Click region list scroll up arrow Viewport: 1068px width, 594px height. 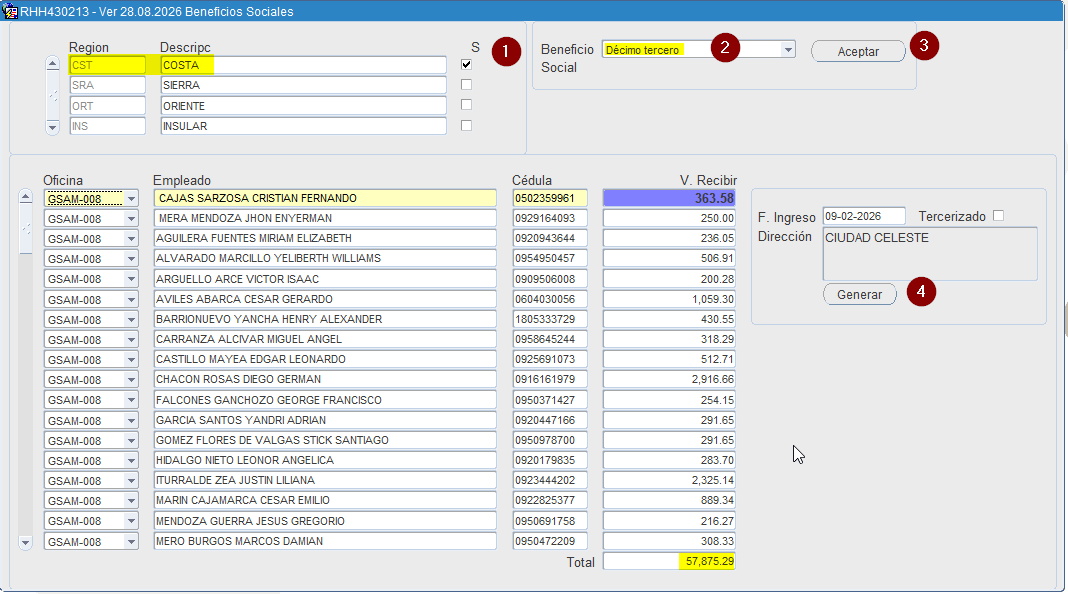coord(52,64)
